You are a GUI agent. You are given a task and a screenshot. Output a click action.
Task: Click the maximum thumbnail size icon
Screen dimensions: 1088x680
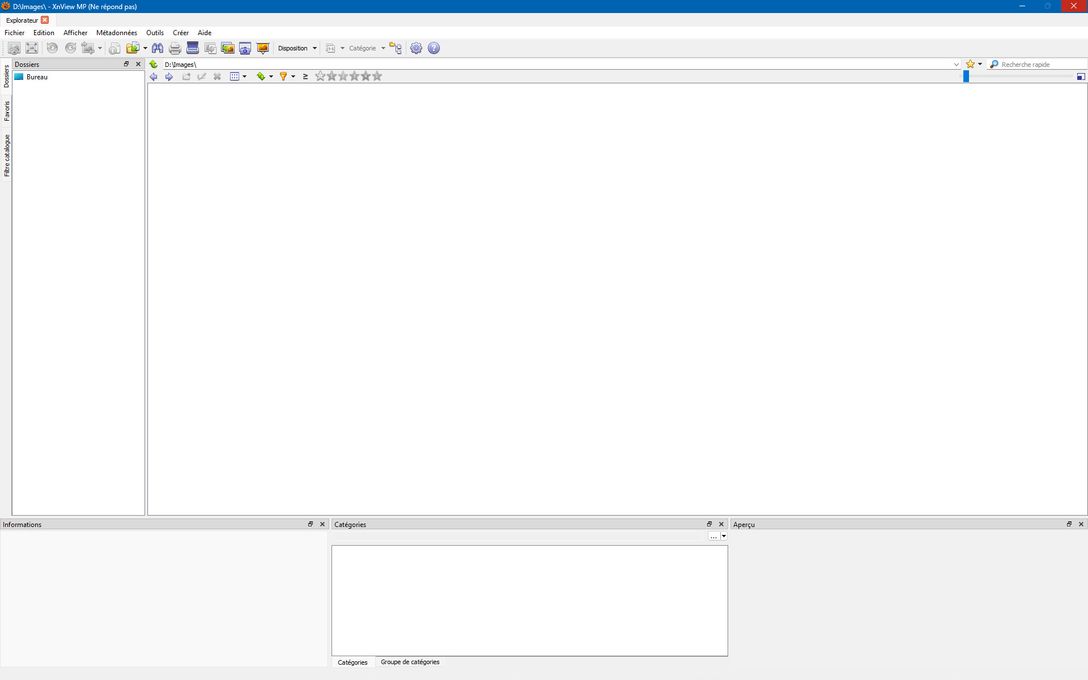point(1080,76)
